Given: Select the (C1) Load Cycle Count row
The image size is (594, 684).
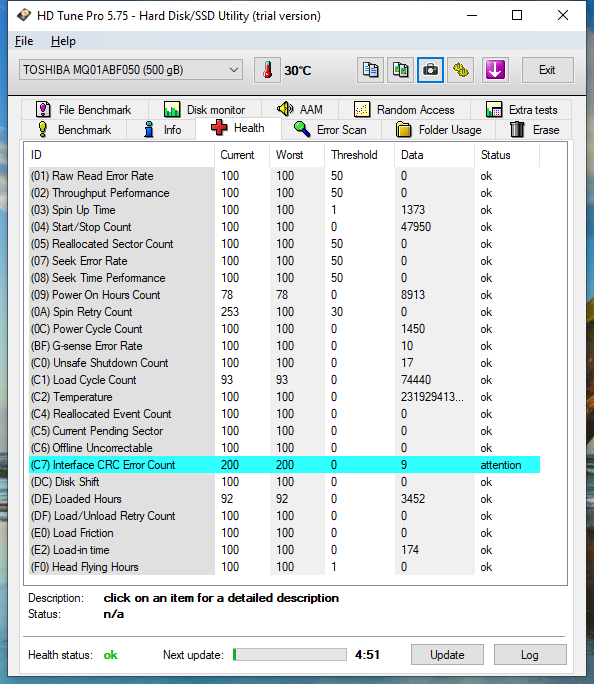Looking at the screenshot, I should [284, 380].
